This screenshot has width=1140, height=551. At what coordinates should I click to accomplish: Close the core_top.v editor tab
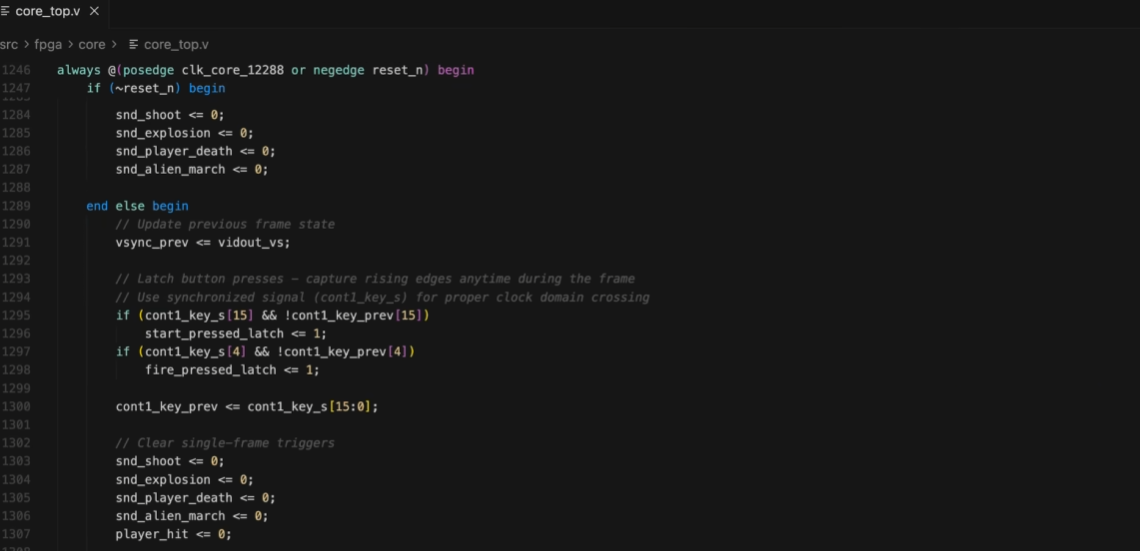point(94,11)
